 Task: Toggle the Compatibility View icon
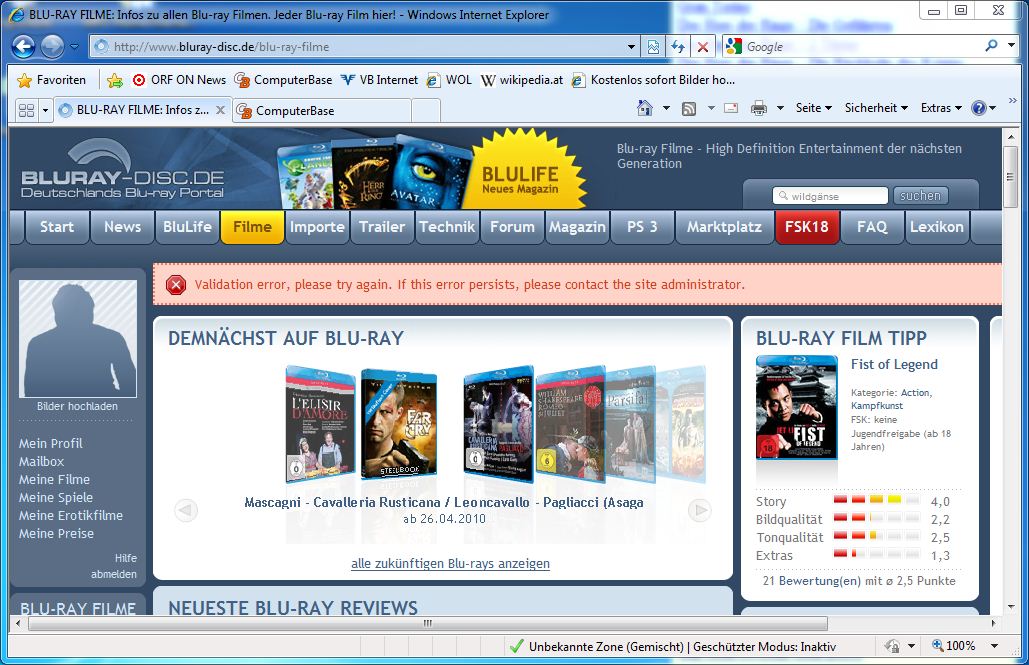pos(654,47)
